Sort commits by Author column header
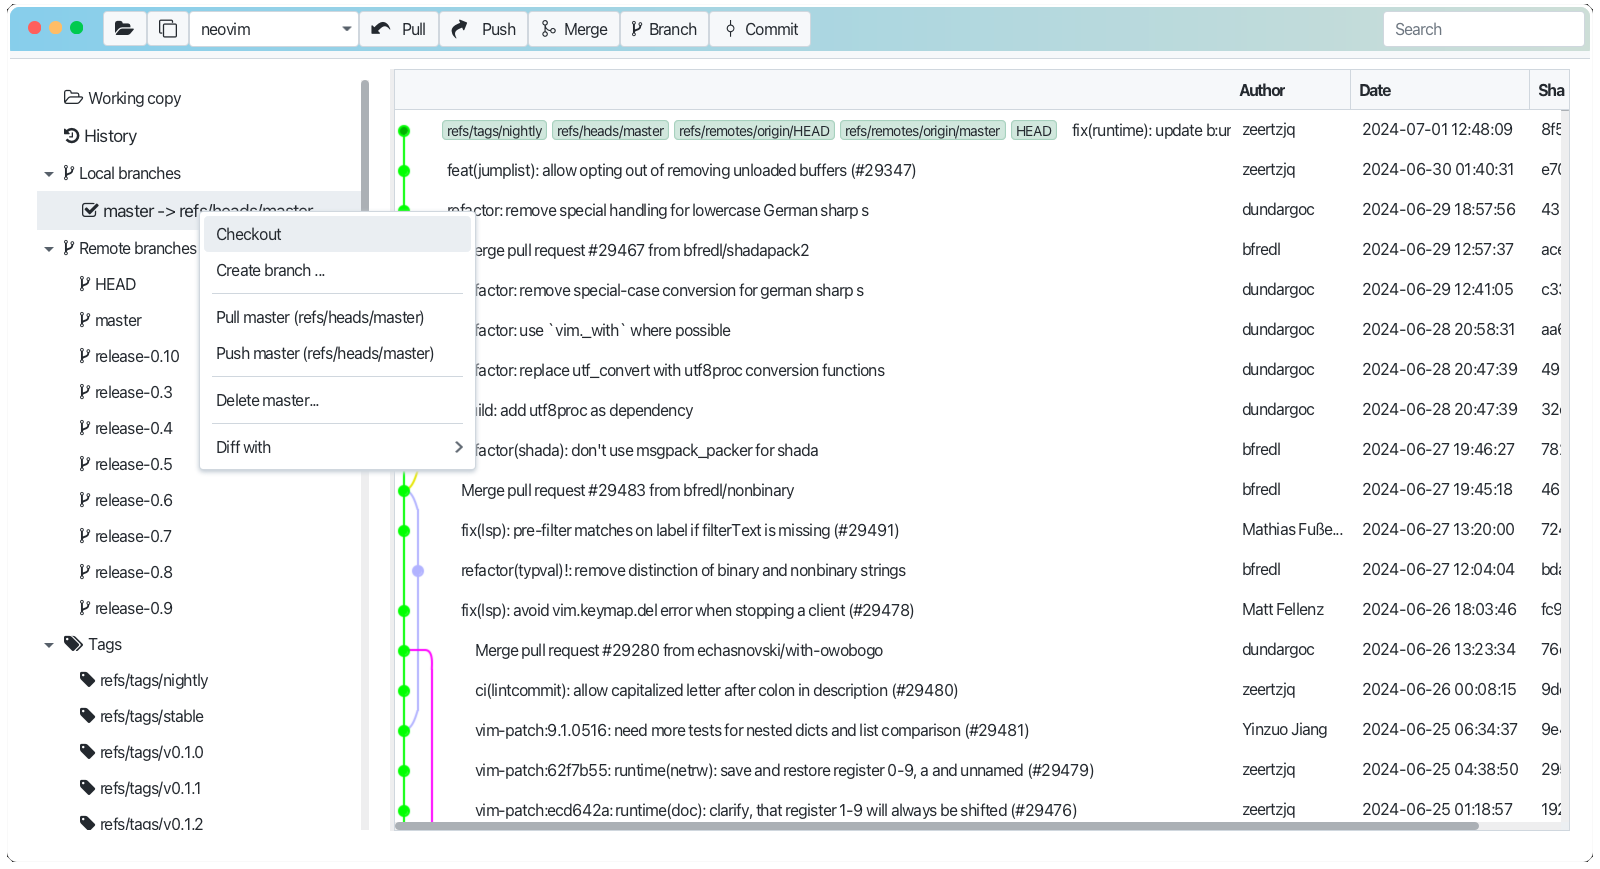 (x=1262, y=90)
